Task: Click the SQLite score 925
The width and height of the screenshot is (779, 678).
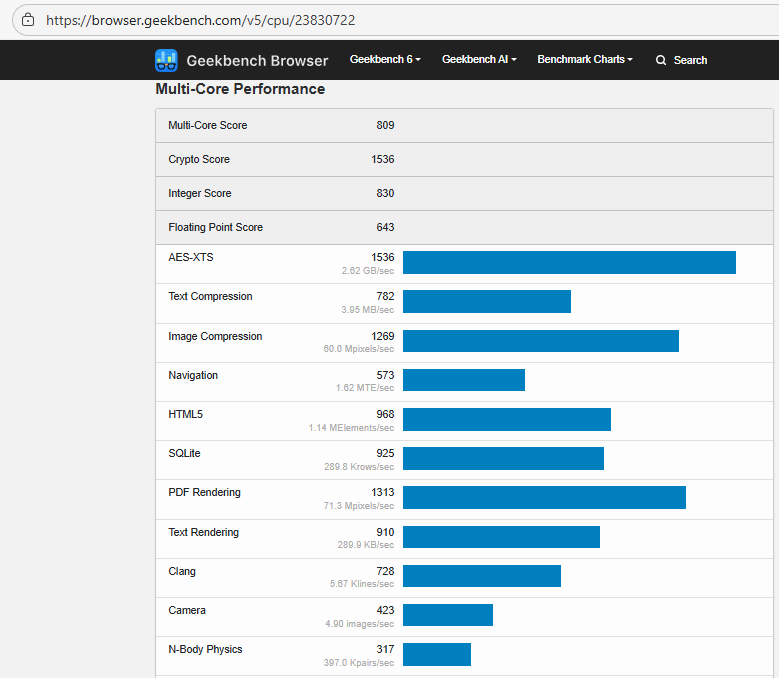Action: [385, 453]
